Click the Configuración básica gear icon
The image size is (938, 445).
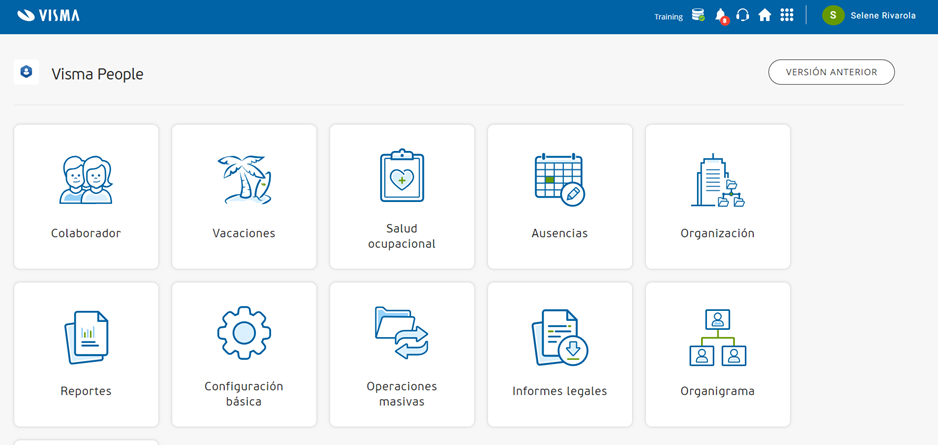244,333
